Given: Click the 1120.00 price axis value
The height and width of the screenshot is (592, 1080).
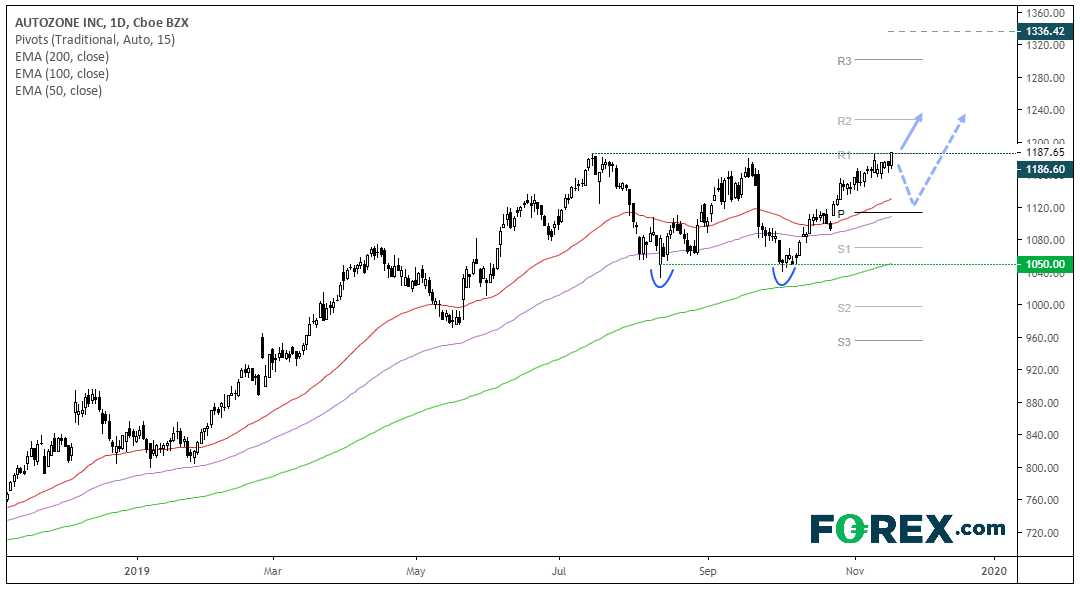Looking at the screenshot, I should tap(1045, 207).
